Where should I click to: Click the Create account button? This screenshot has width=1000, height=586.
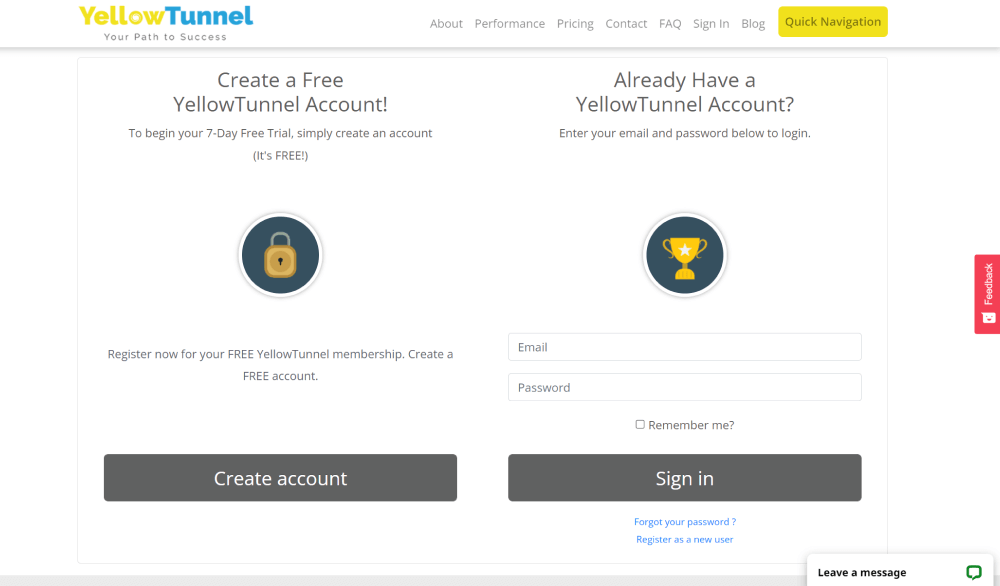click(x=280, y=478)
